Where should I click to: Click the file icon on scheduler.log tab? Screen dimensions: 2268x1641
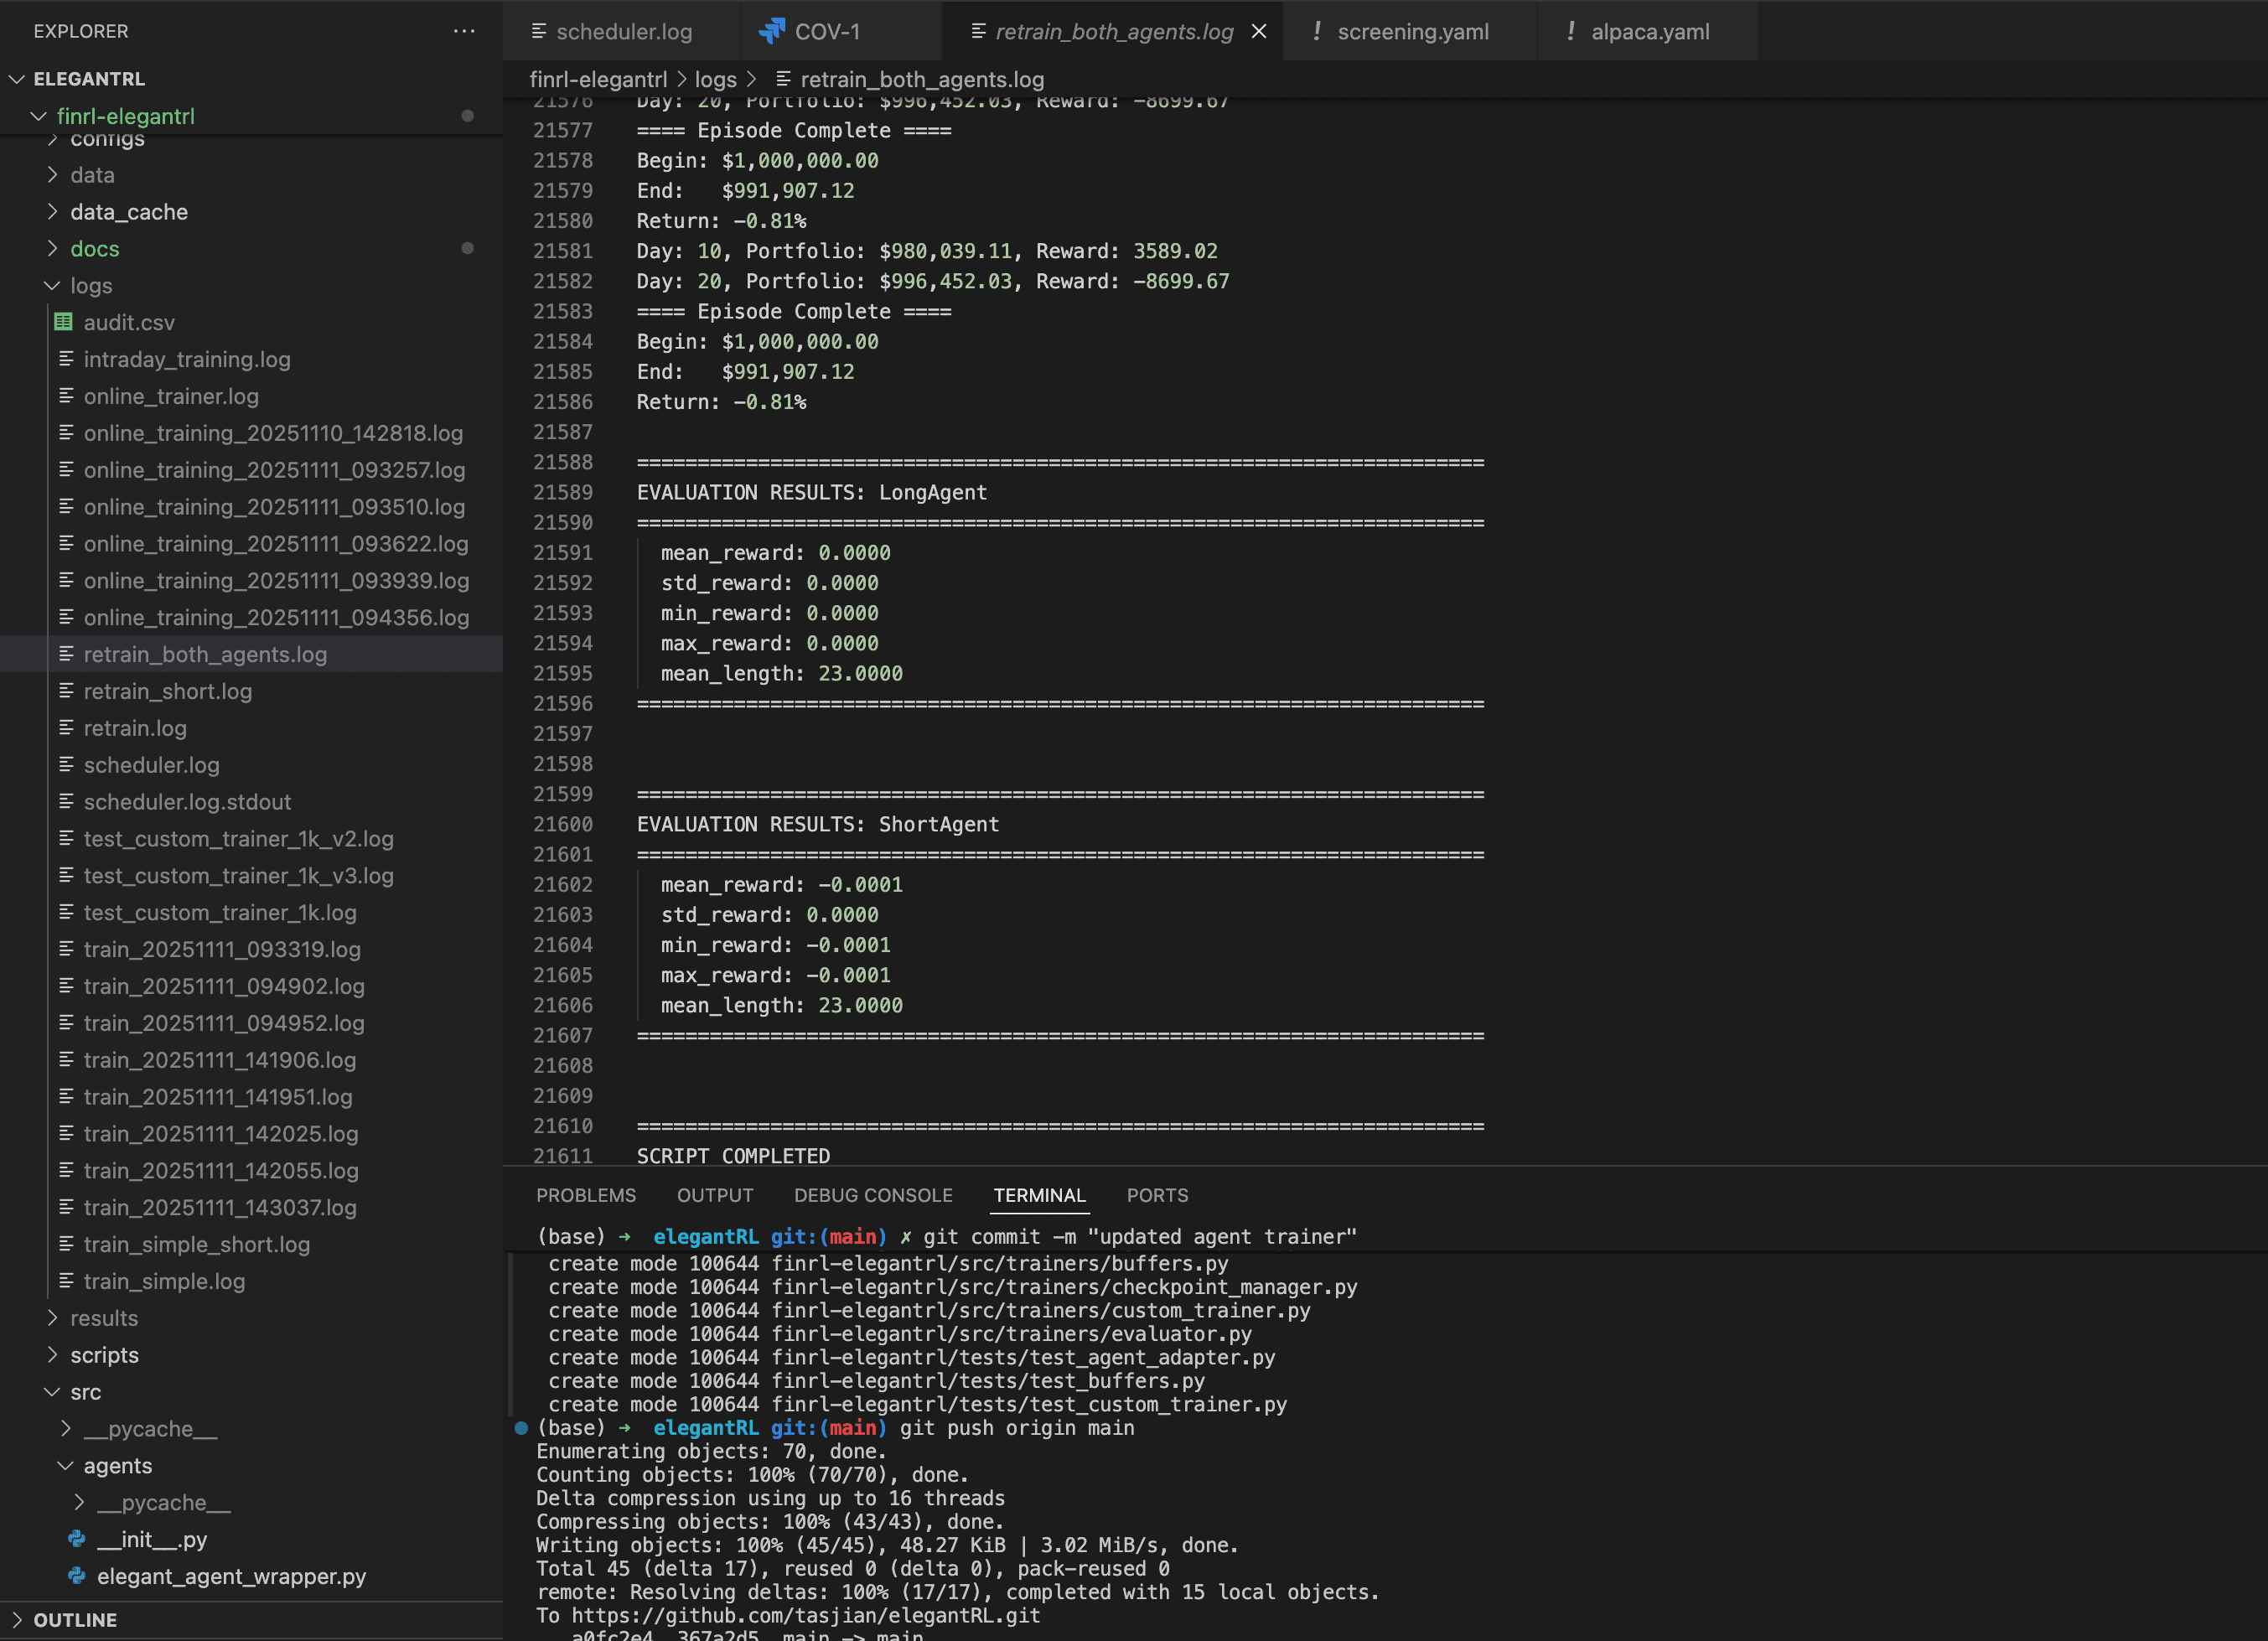click(x=538, y=31)
